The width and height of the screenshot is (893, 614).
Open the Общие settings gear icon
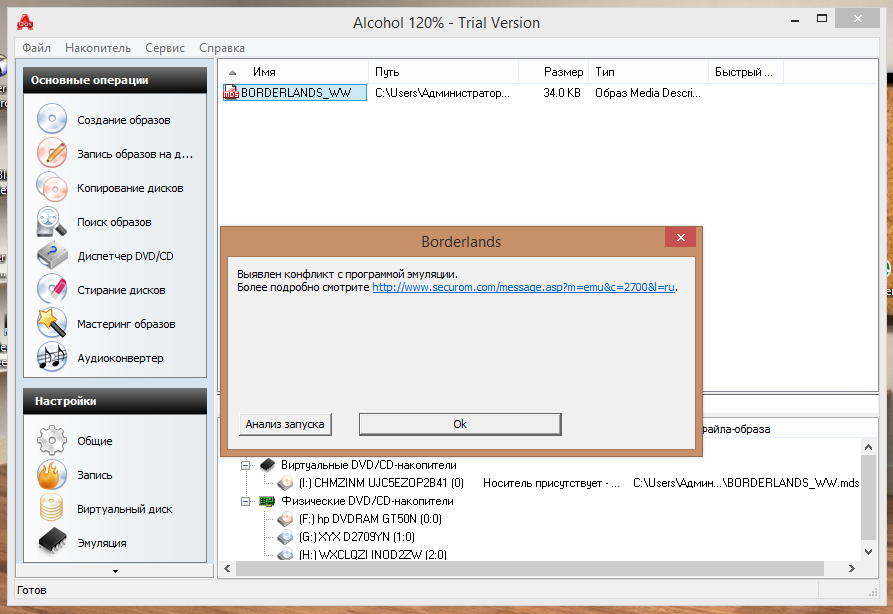coord(52,440)
